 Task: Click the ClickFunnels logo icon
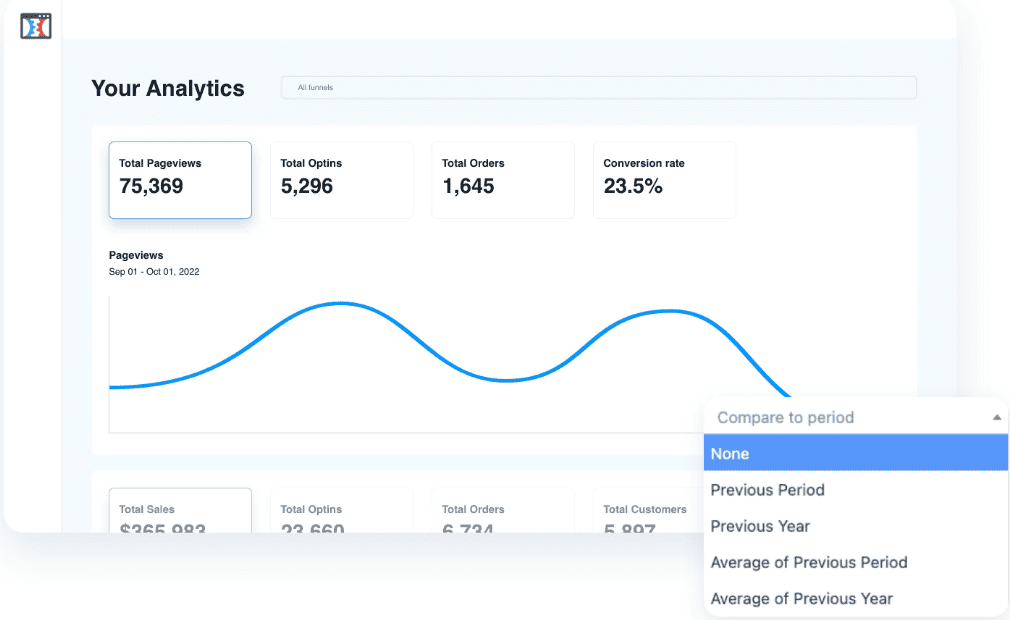point(36,26)
